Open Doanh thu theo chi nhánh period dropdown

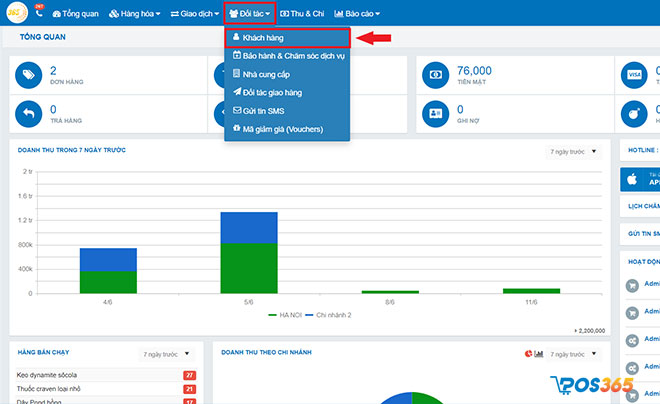(574, 354)
